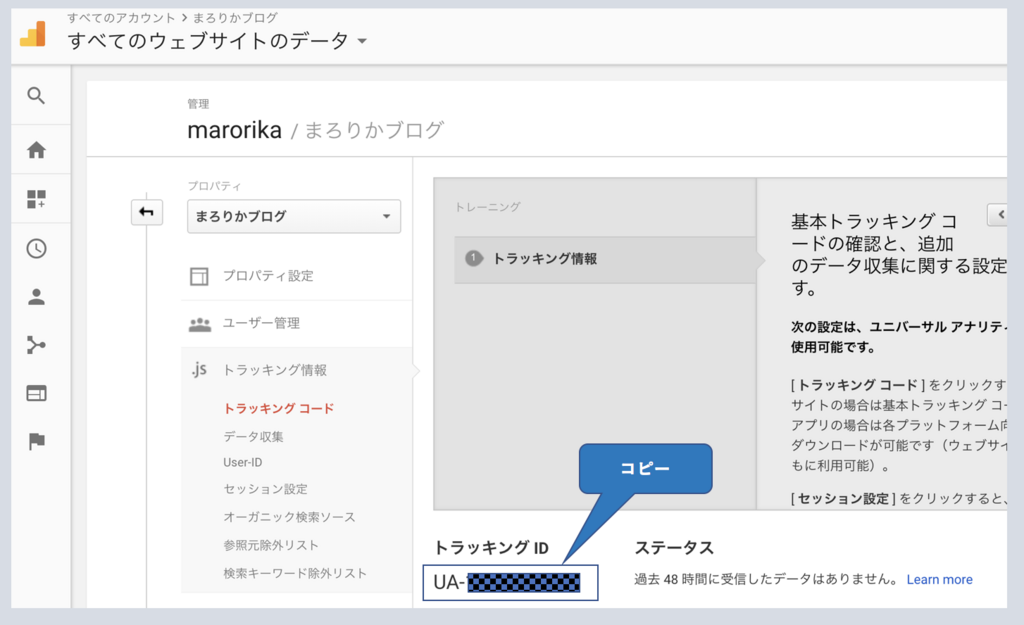
Task: Open ユーザー管理
Action: [261, 323]
